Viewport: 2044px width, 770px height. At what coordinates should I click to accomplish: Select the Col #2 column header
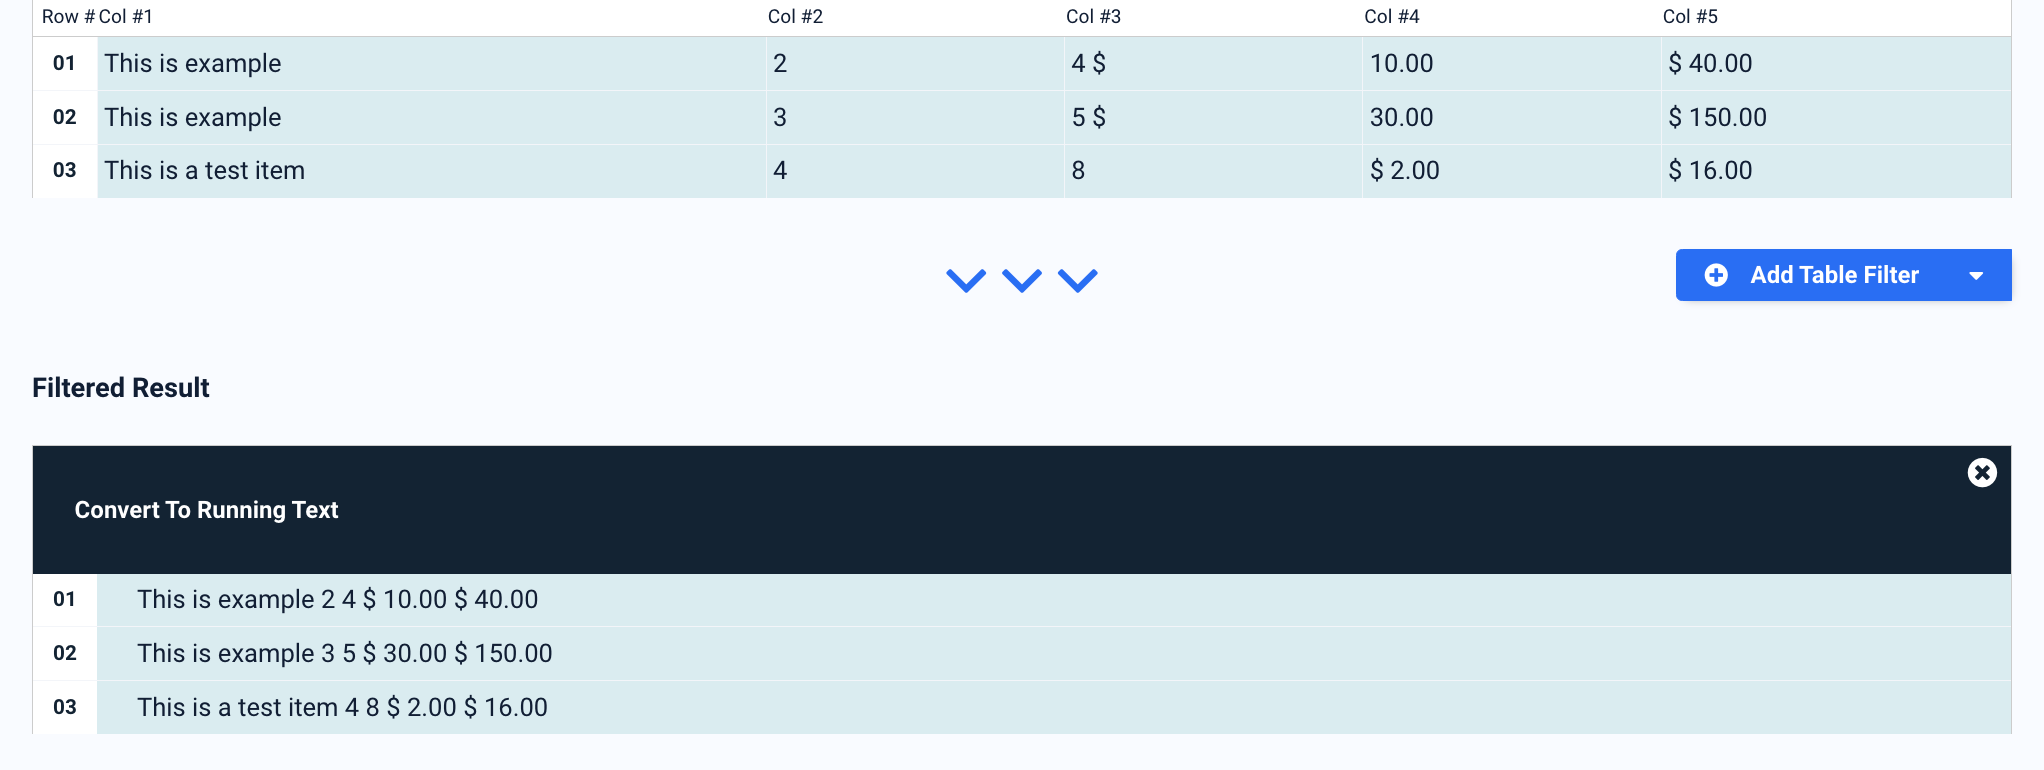click(795, 17)
